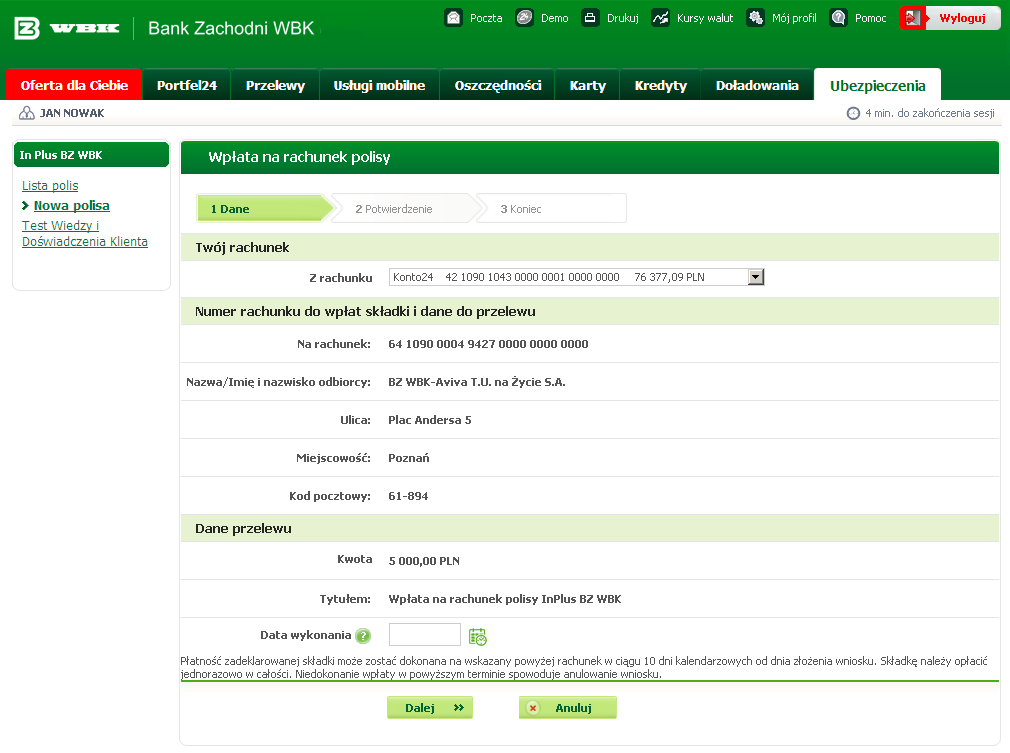Click account number 64 1090 0004 9427
Screen dimensions: 1010x753
[488, 344]
